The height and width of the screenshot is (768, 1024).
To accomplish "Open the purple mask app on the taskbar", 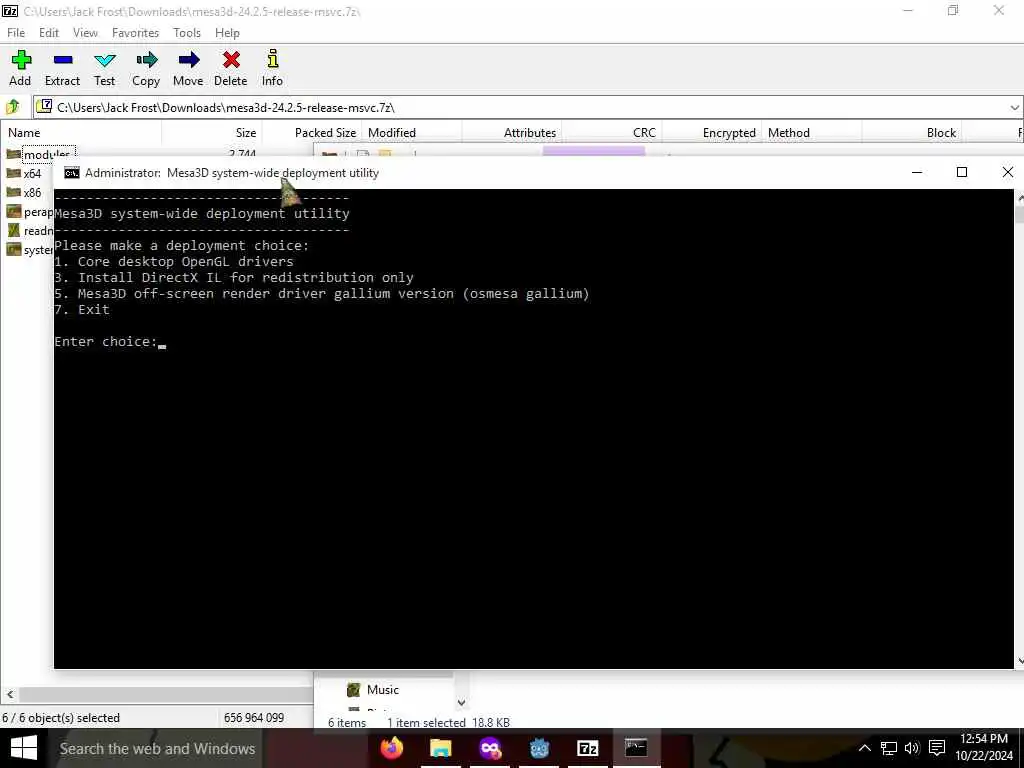I will 490,748.
